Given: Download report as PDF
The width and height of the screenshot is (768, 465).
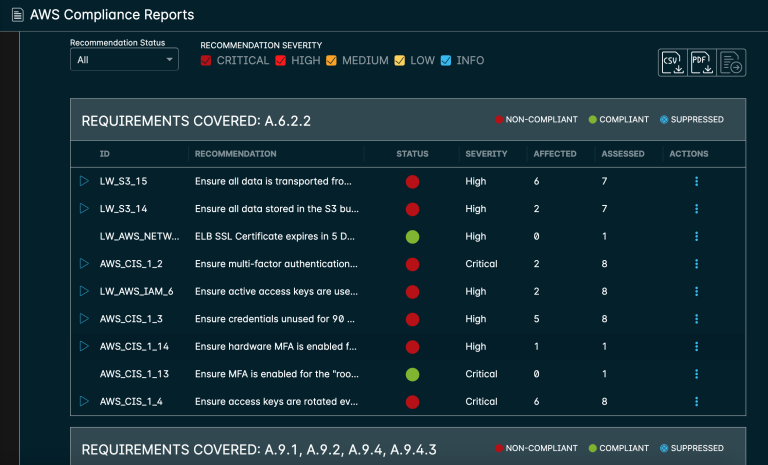Looking at the screenshot, I should 701,62.
